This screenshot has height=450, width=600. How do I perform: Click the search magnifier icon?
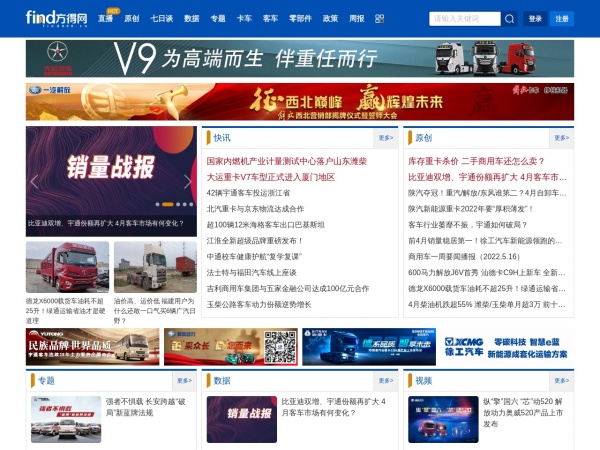[x=509, y=19]
